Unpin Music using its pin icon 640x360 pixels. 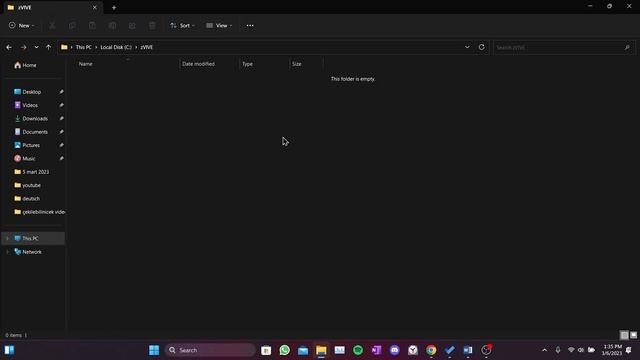click(61, 158)
